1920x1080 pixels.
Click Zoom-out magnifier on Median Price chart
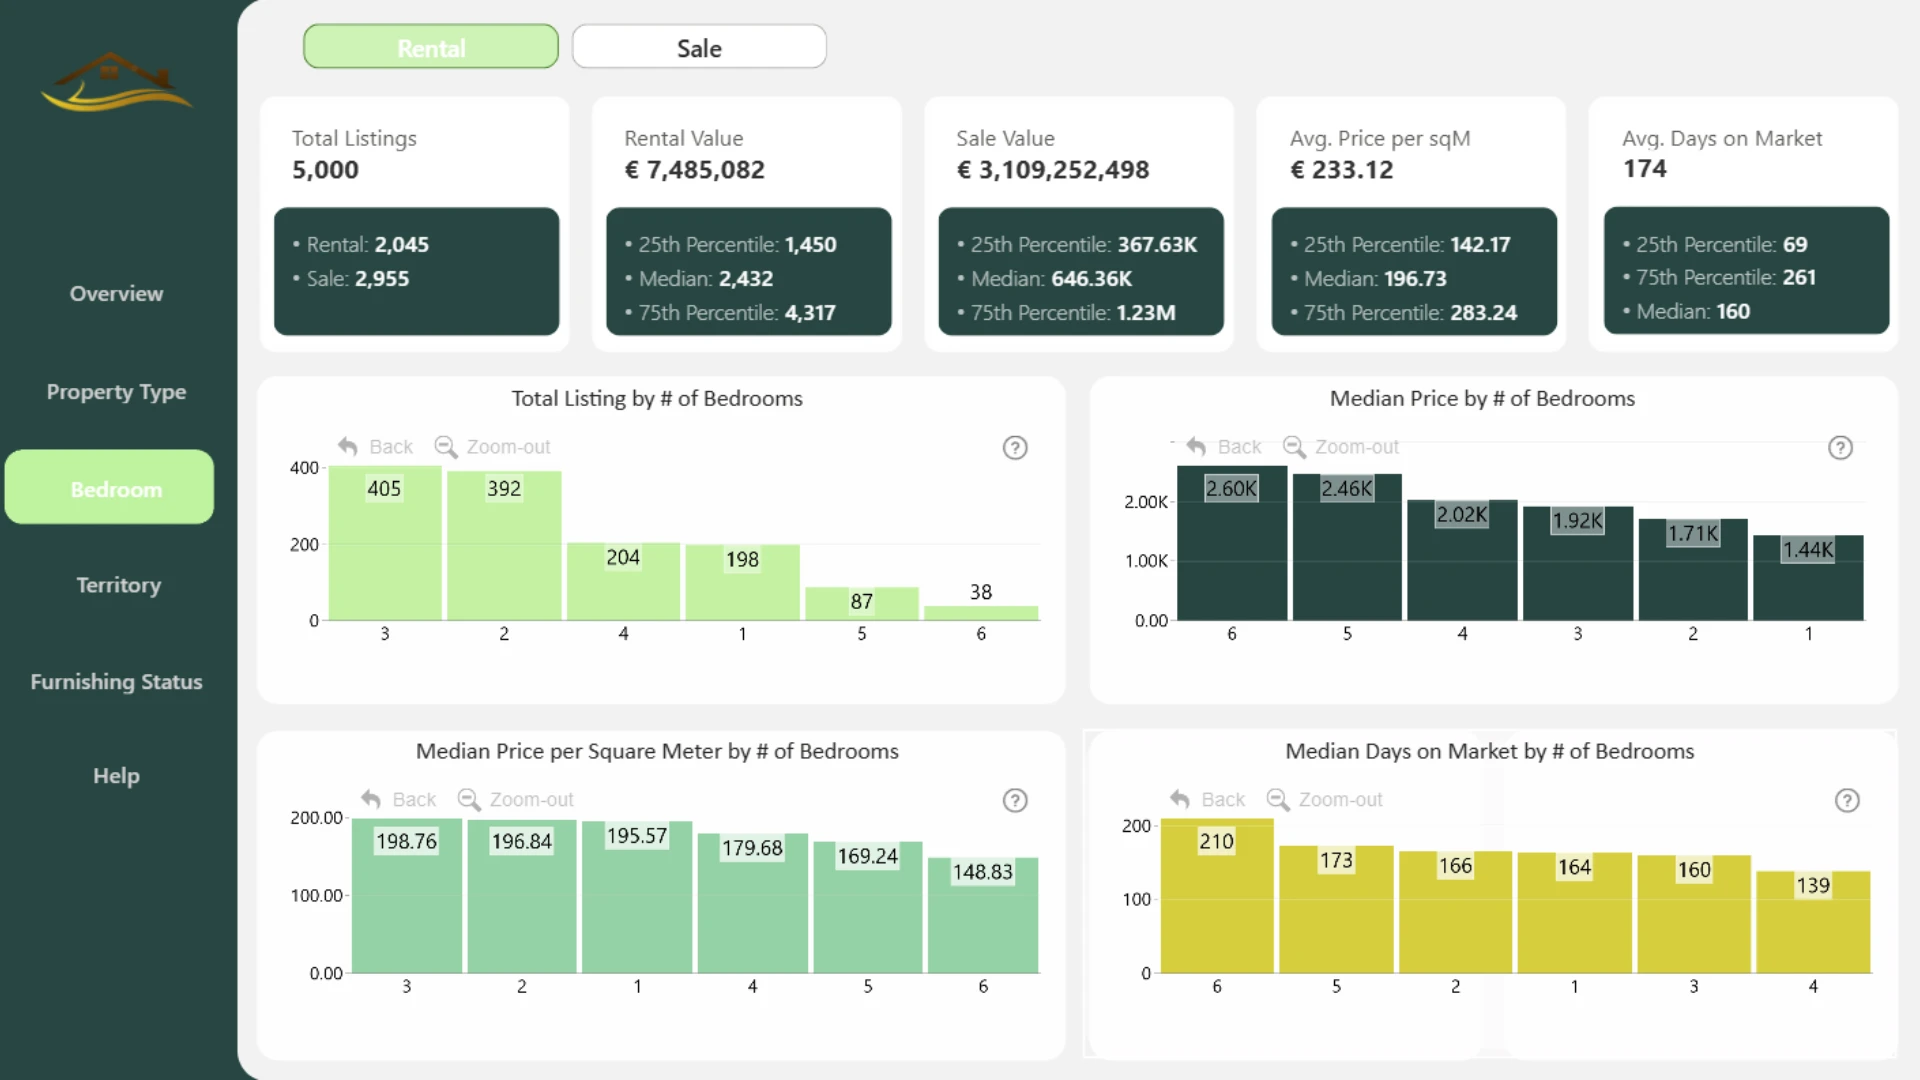click(x=1294, y=446)
